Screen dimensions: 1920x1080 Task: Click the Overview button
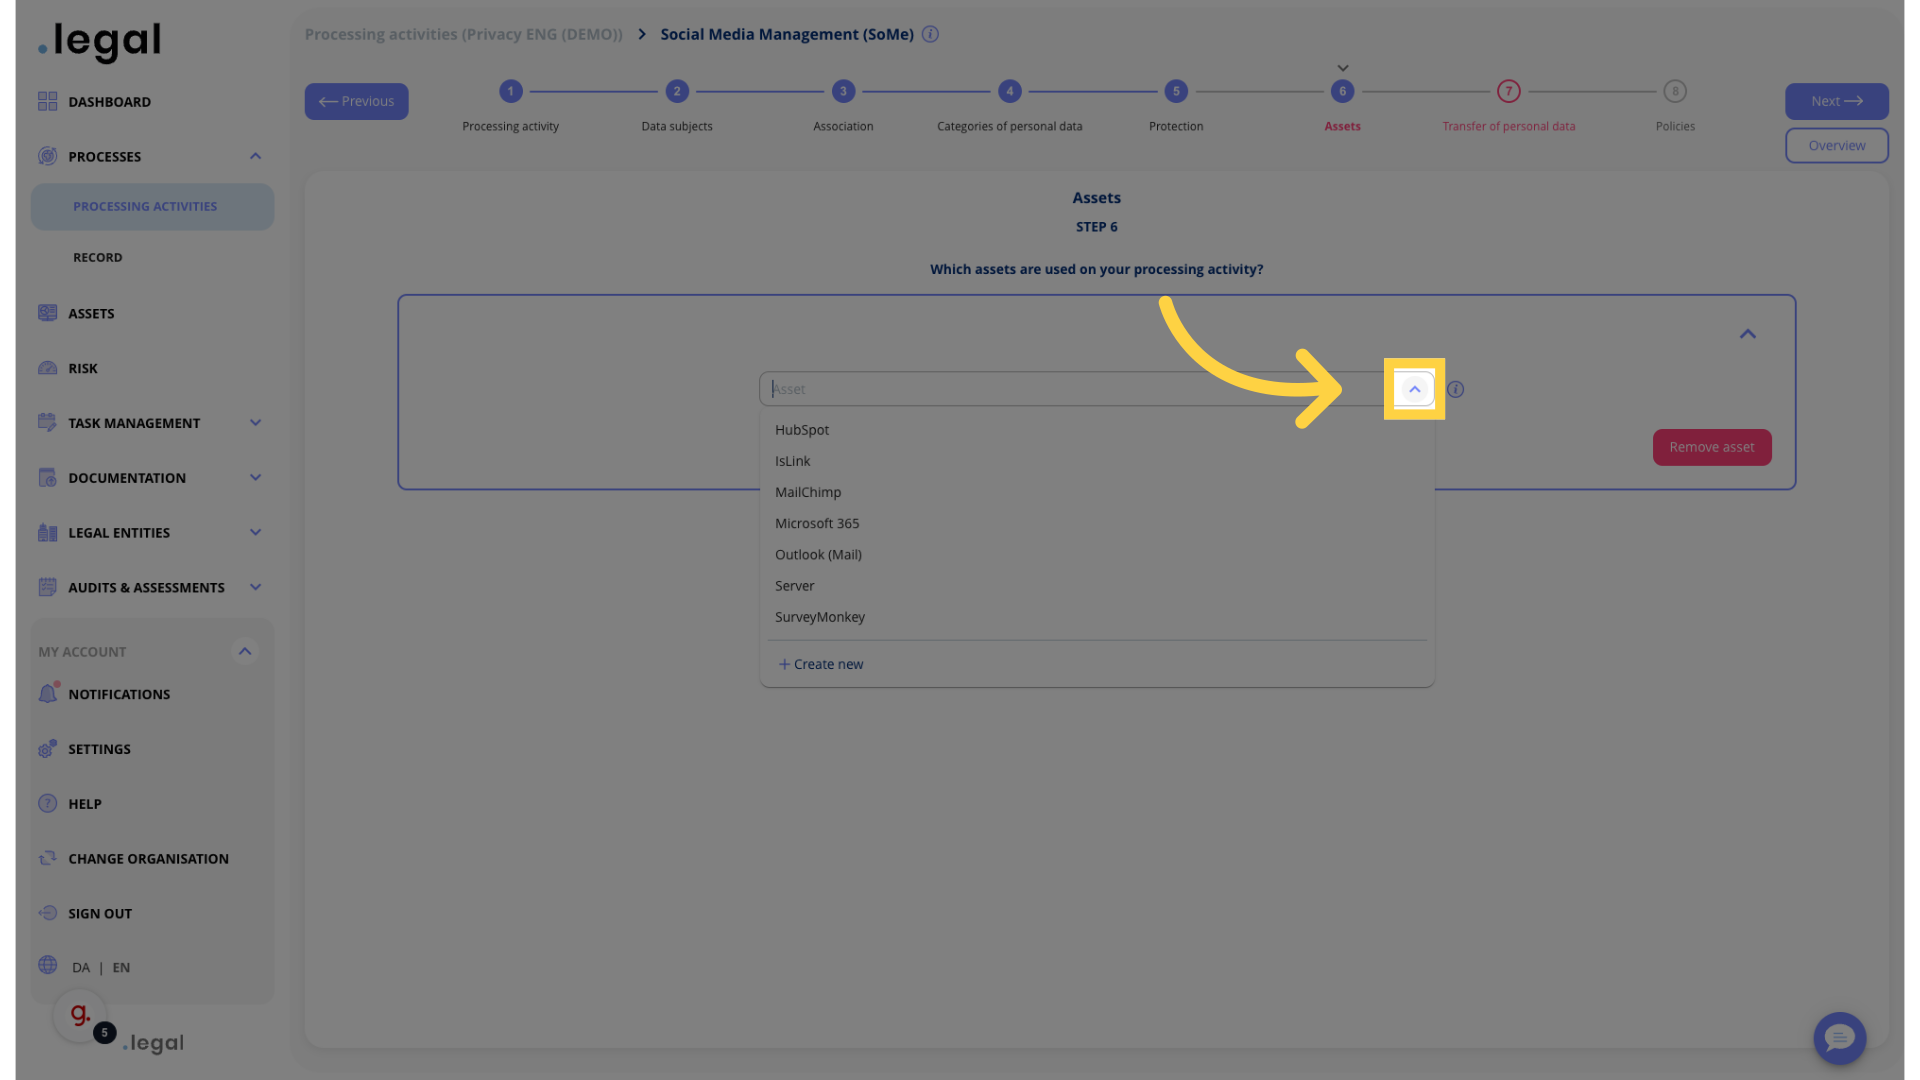tap(1836, 145)
